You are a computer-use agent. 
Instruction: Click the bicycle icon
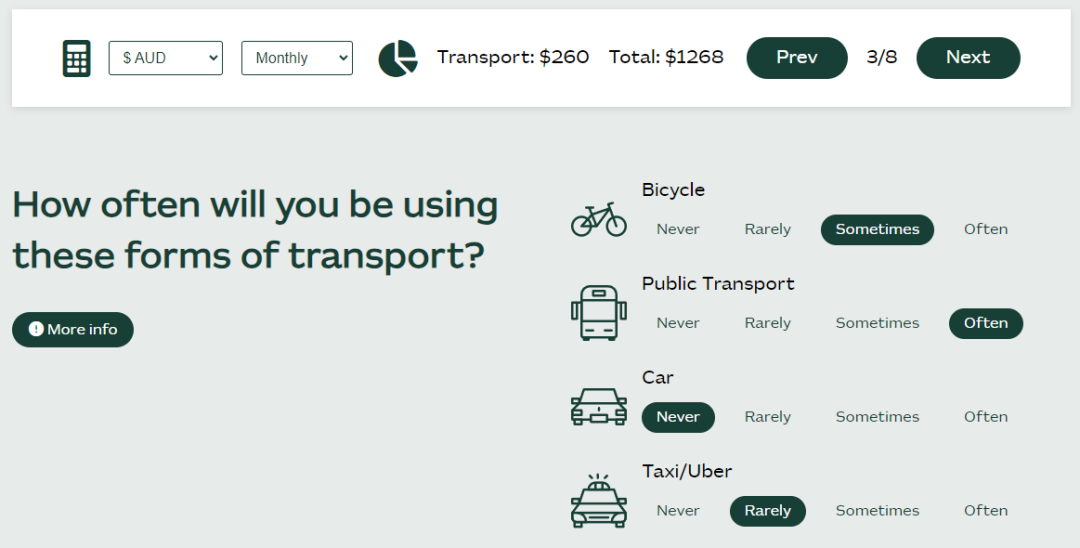click(599, 219)
